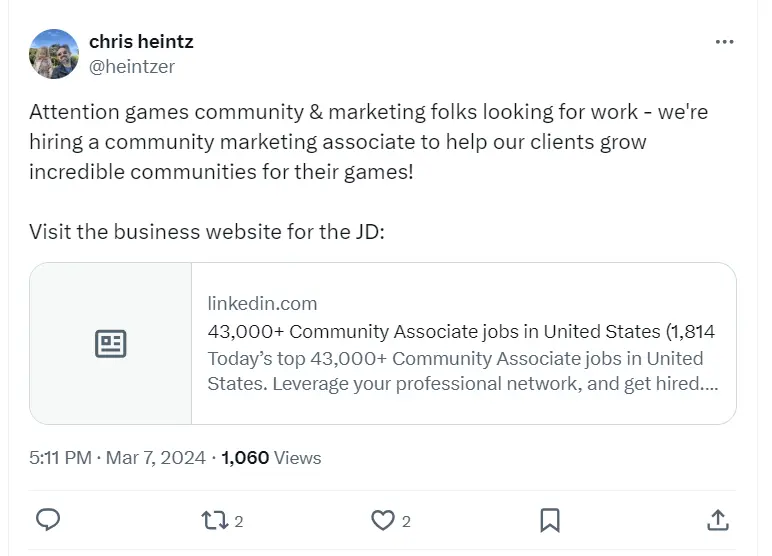The width and height of the screenshot is (772, 556).
Task: Click chris heintz's profile avatar
Action: (54, 54)
